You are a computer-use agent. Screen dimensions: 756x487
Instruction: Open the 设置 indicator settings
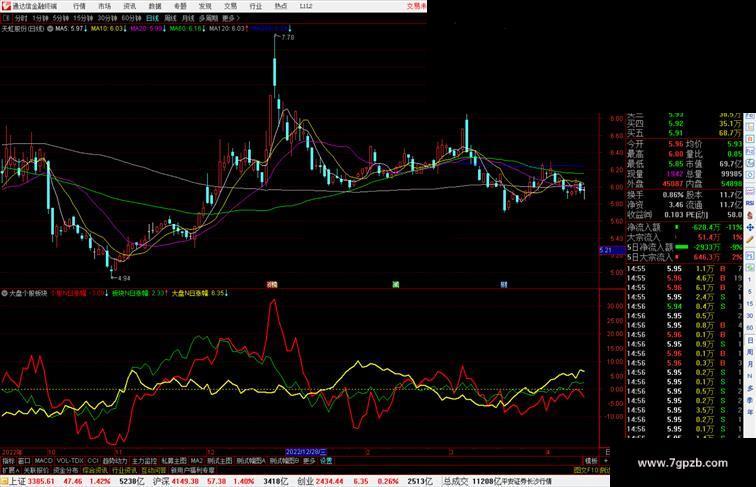point(326,461)
